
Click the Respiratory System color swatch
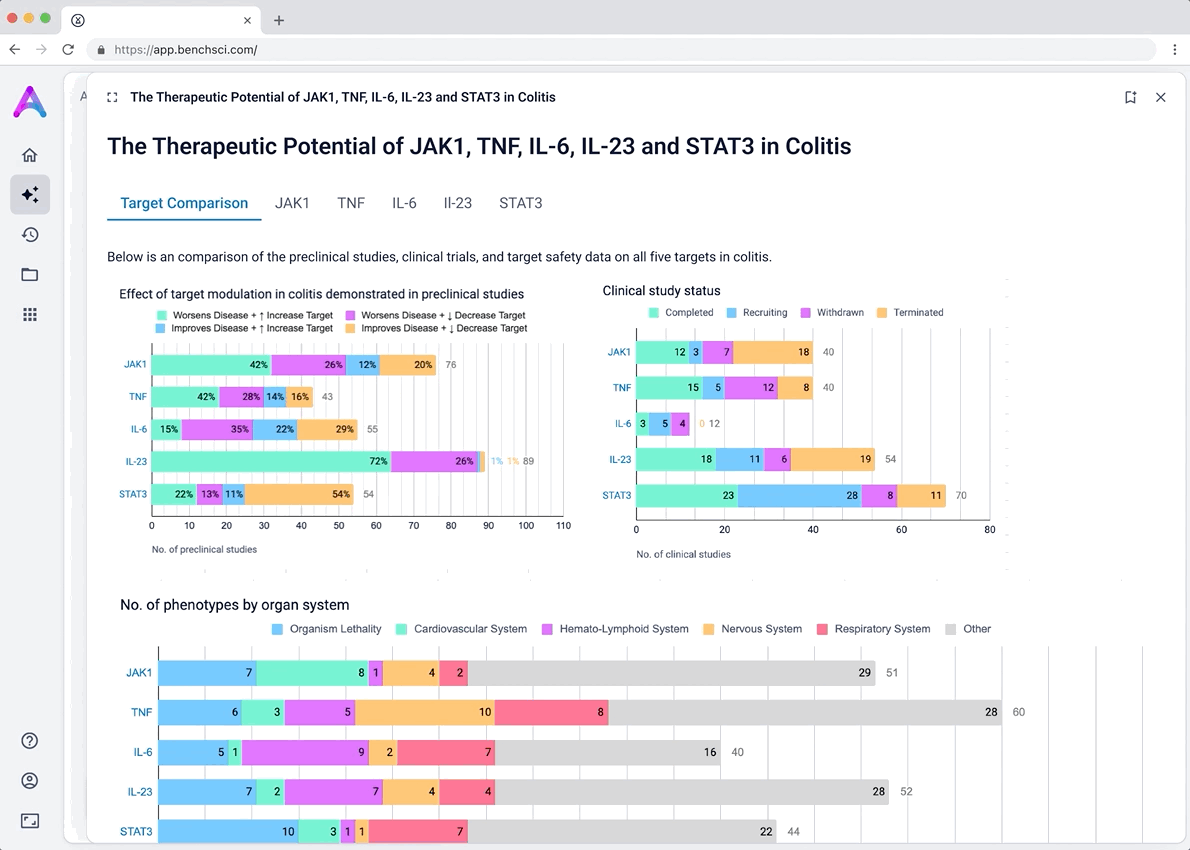(822, 629)
